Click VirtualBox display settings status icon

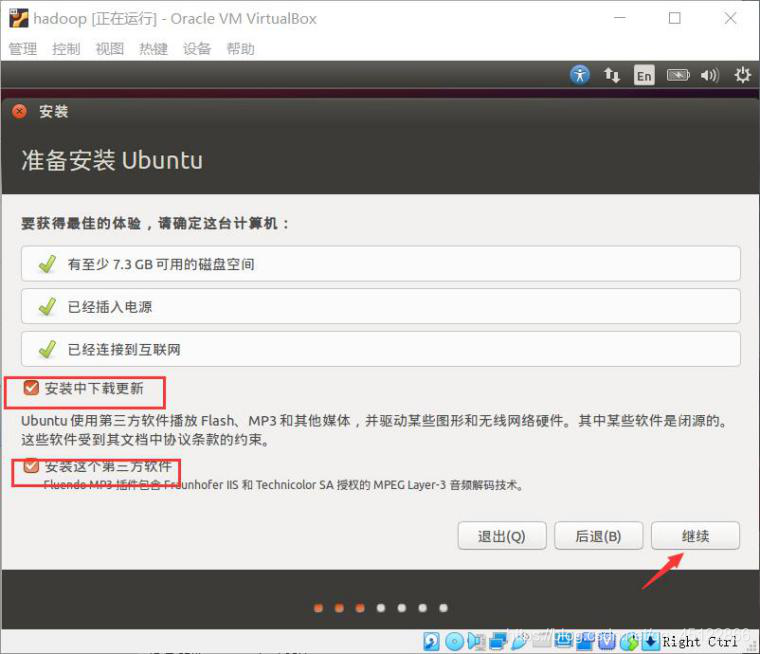(x=563, y=641)
